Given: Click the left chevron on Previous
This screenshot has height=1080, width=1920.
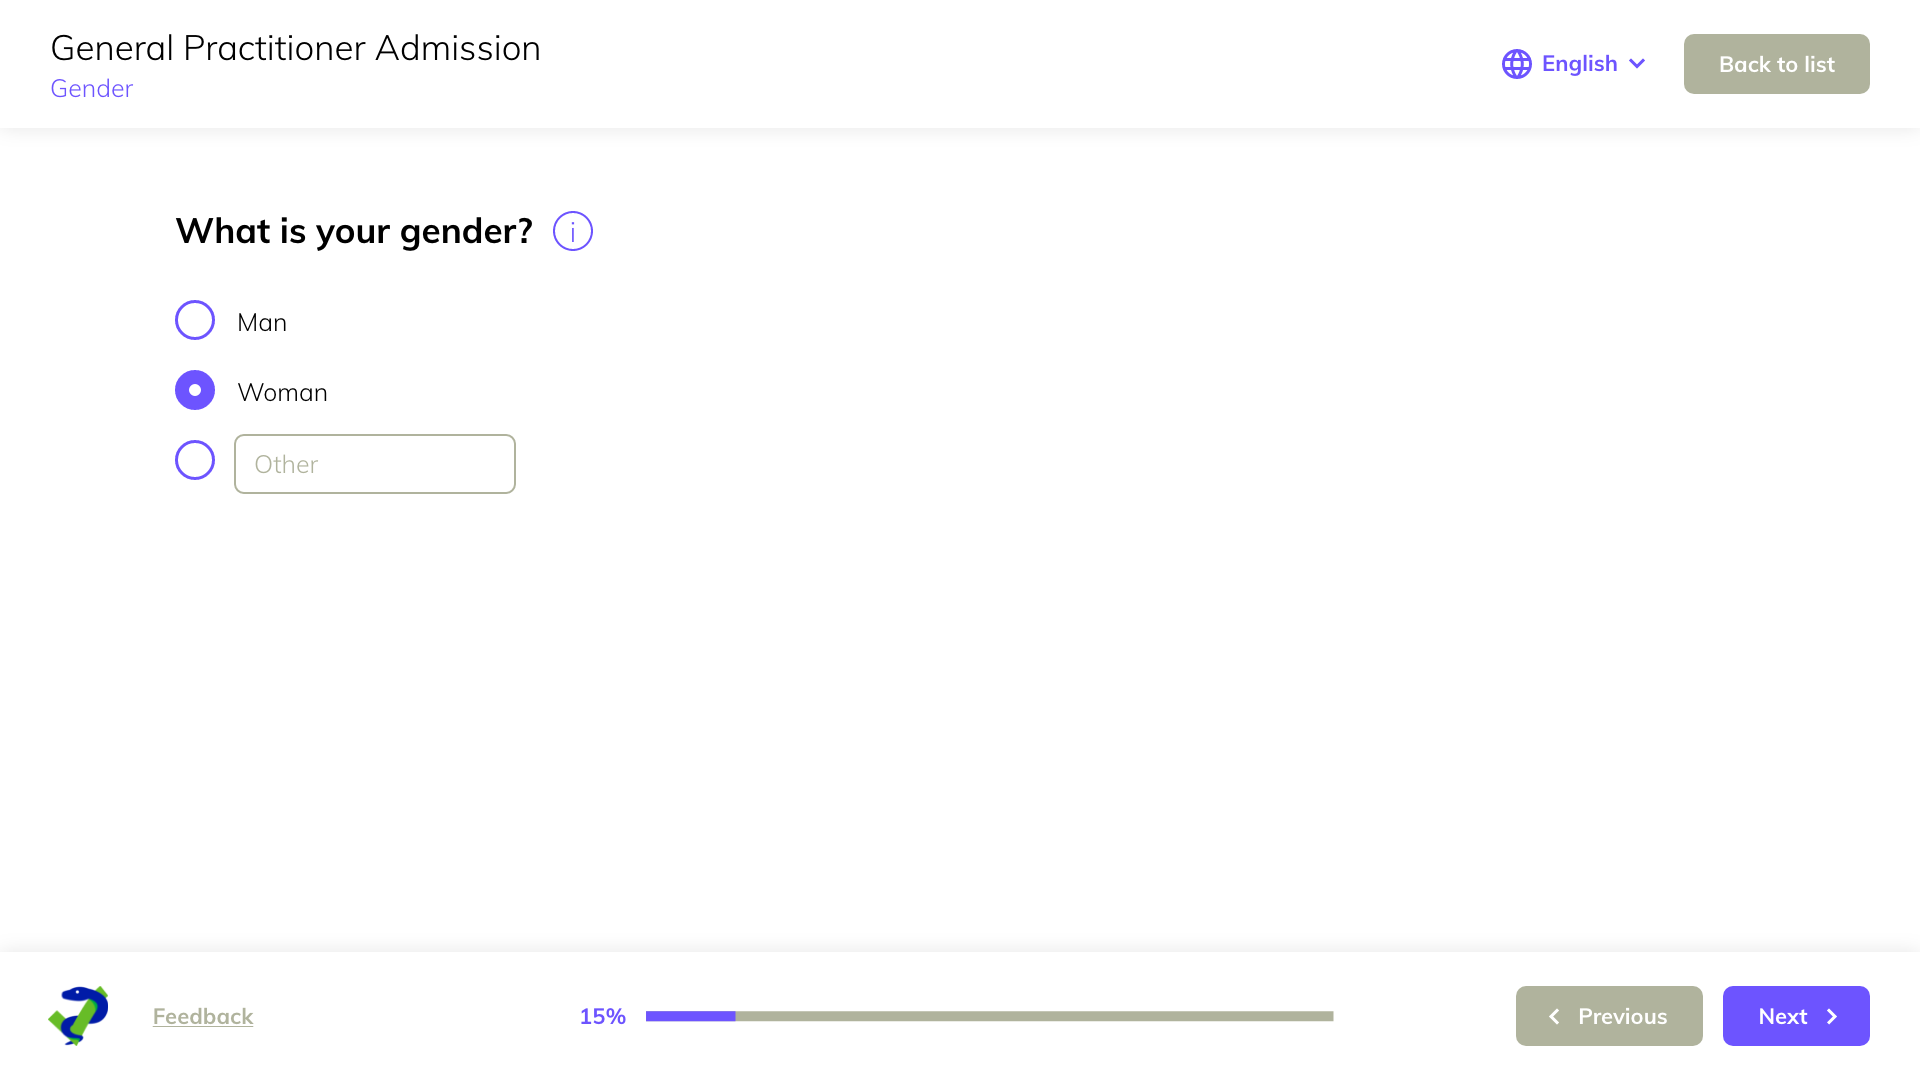Looking at the screenshot, I should (x=1554, y=1016).
